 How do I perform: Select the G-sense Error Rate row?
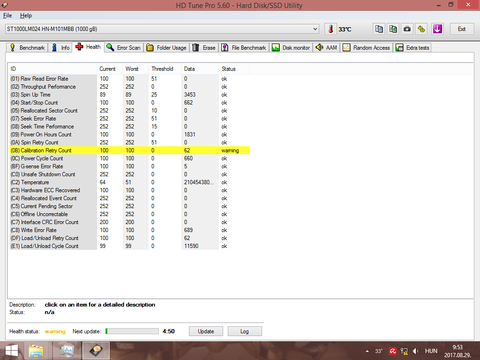[x=129, y=166]
